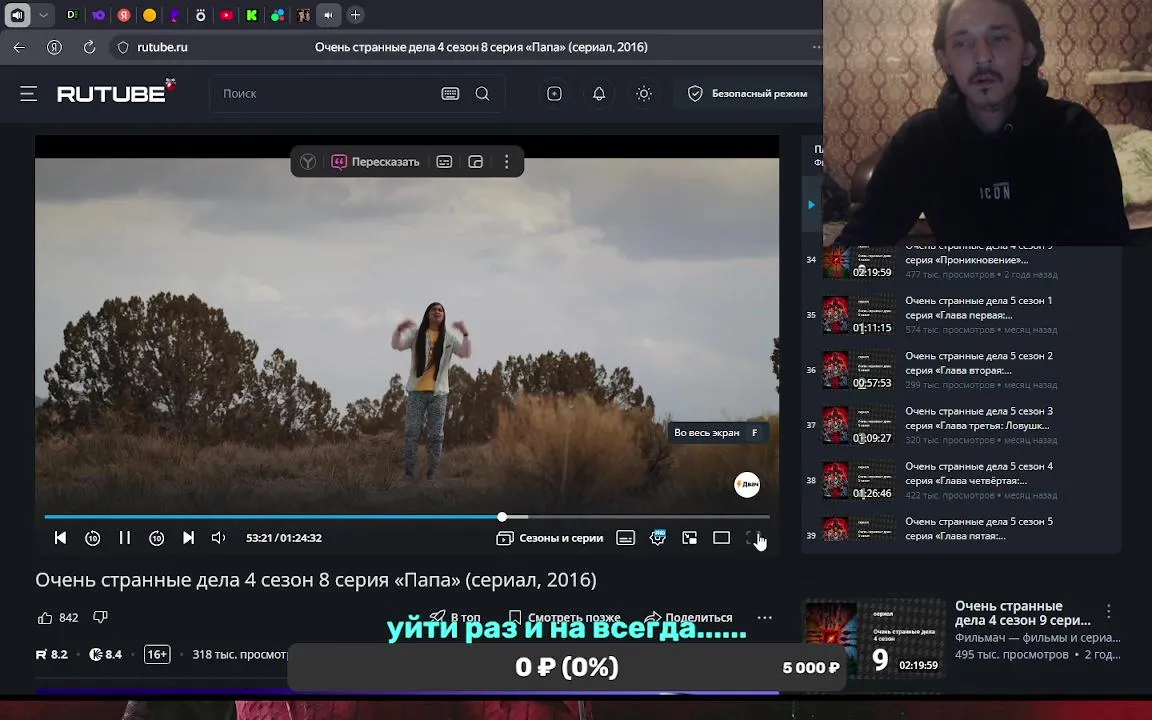Open player quality settings gear

click(658, 538)
